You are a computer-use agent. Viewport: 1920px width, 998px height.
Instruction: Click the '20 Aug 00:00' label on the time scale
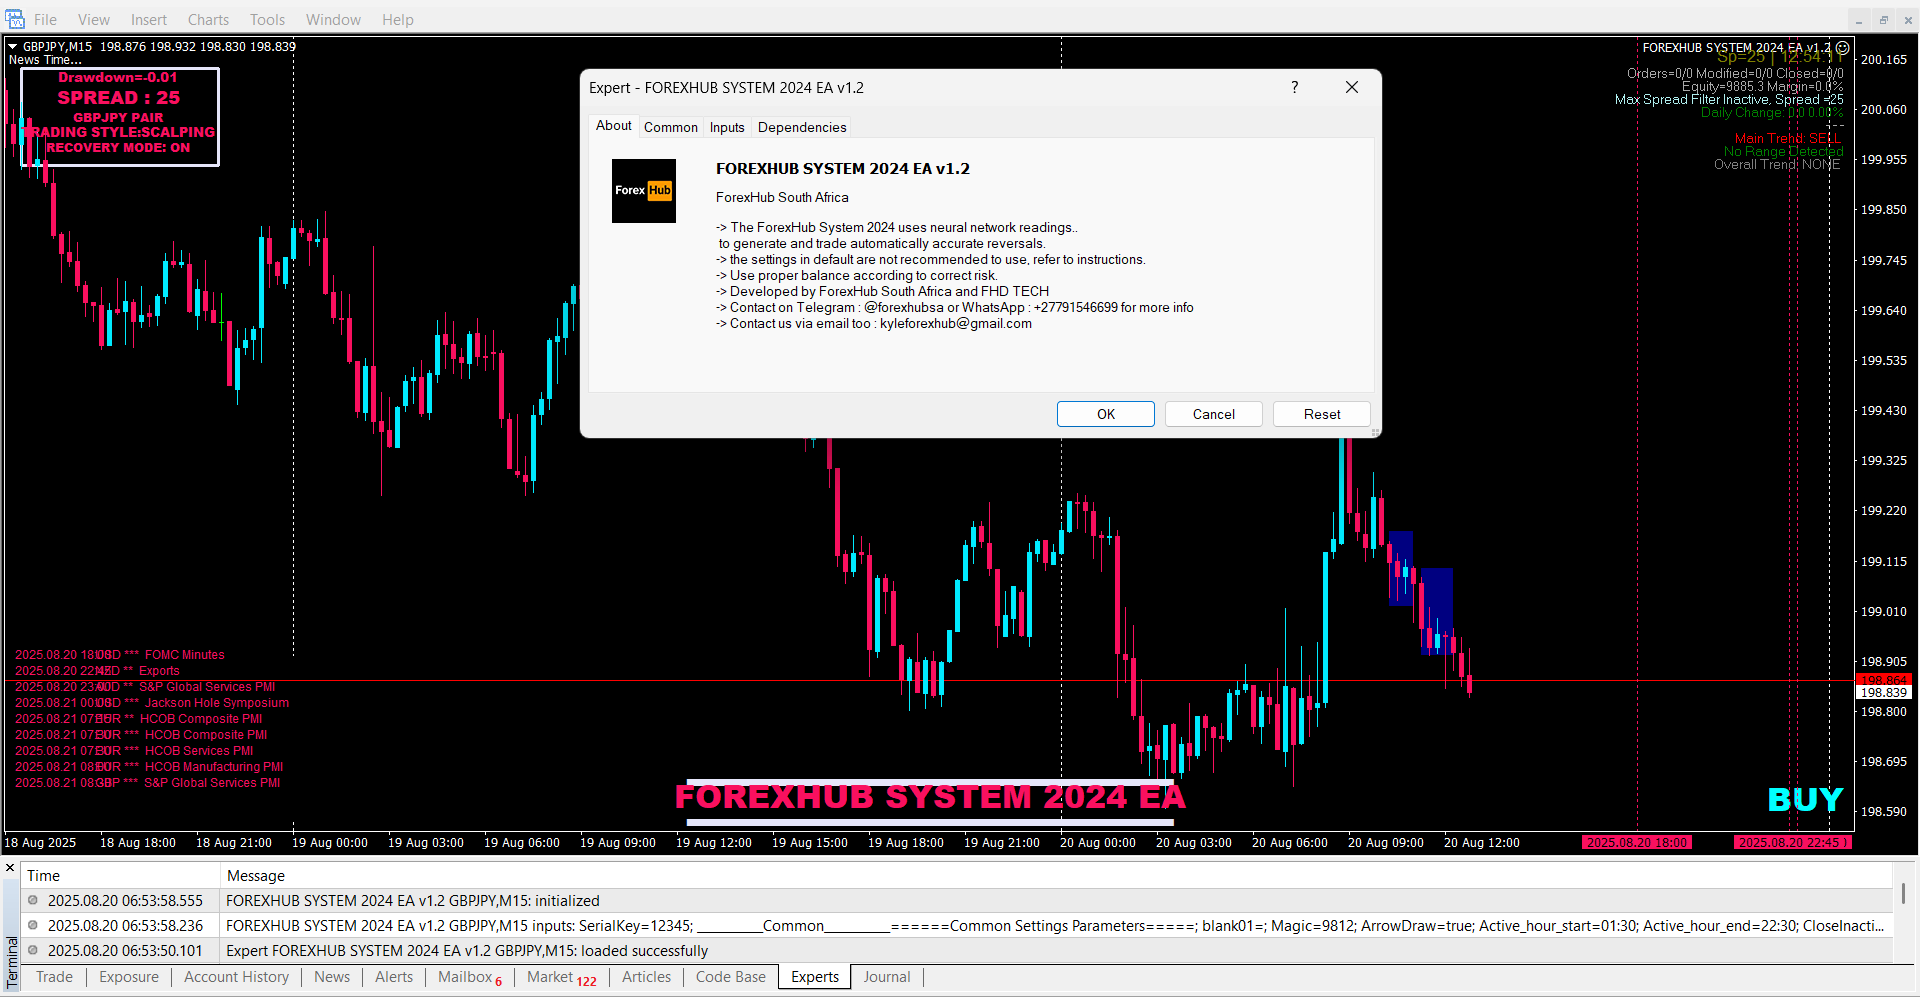tap(1098, 843)
